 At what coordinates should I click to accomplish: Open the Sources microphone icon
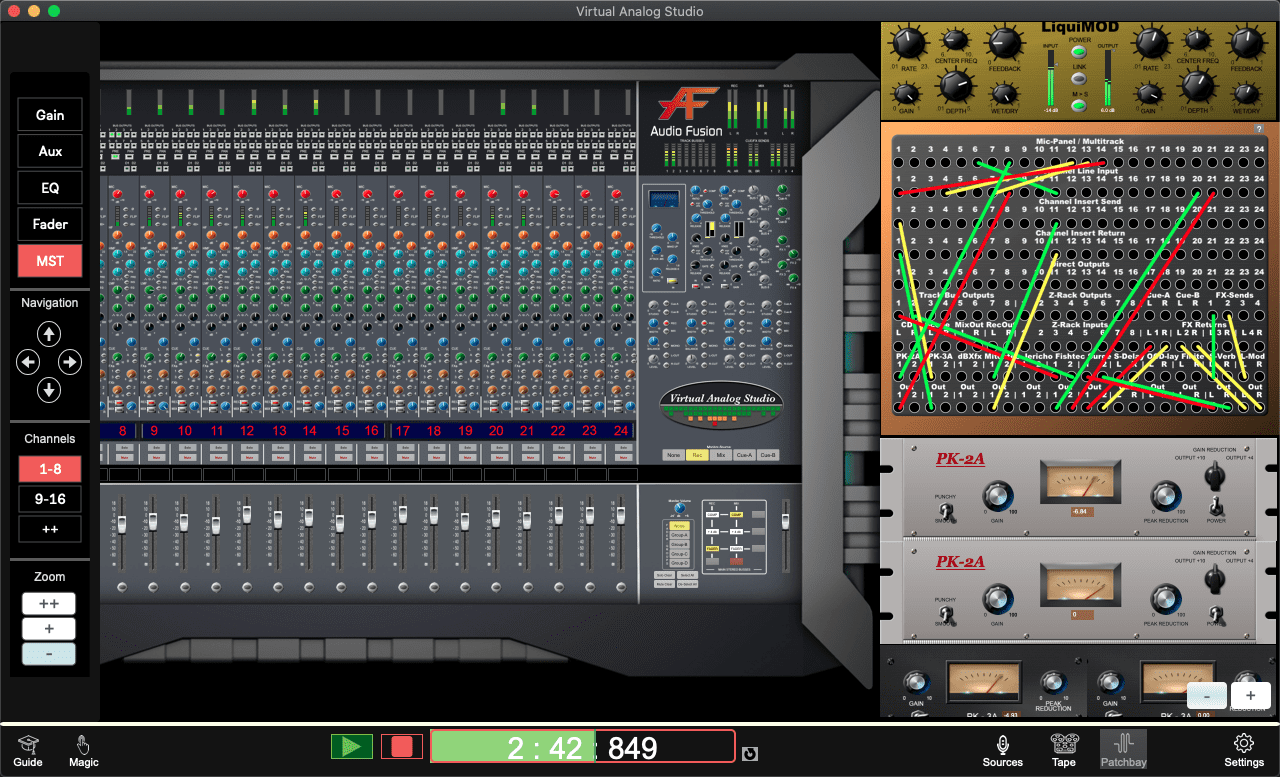point(1002,744)
